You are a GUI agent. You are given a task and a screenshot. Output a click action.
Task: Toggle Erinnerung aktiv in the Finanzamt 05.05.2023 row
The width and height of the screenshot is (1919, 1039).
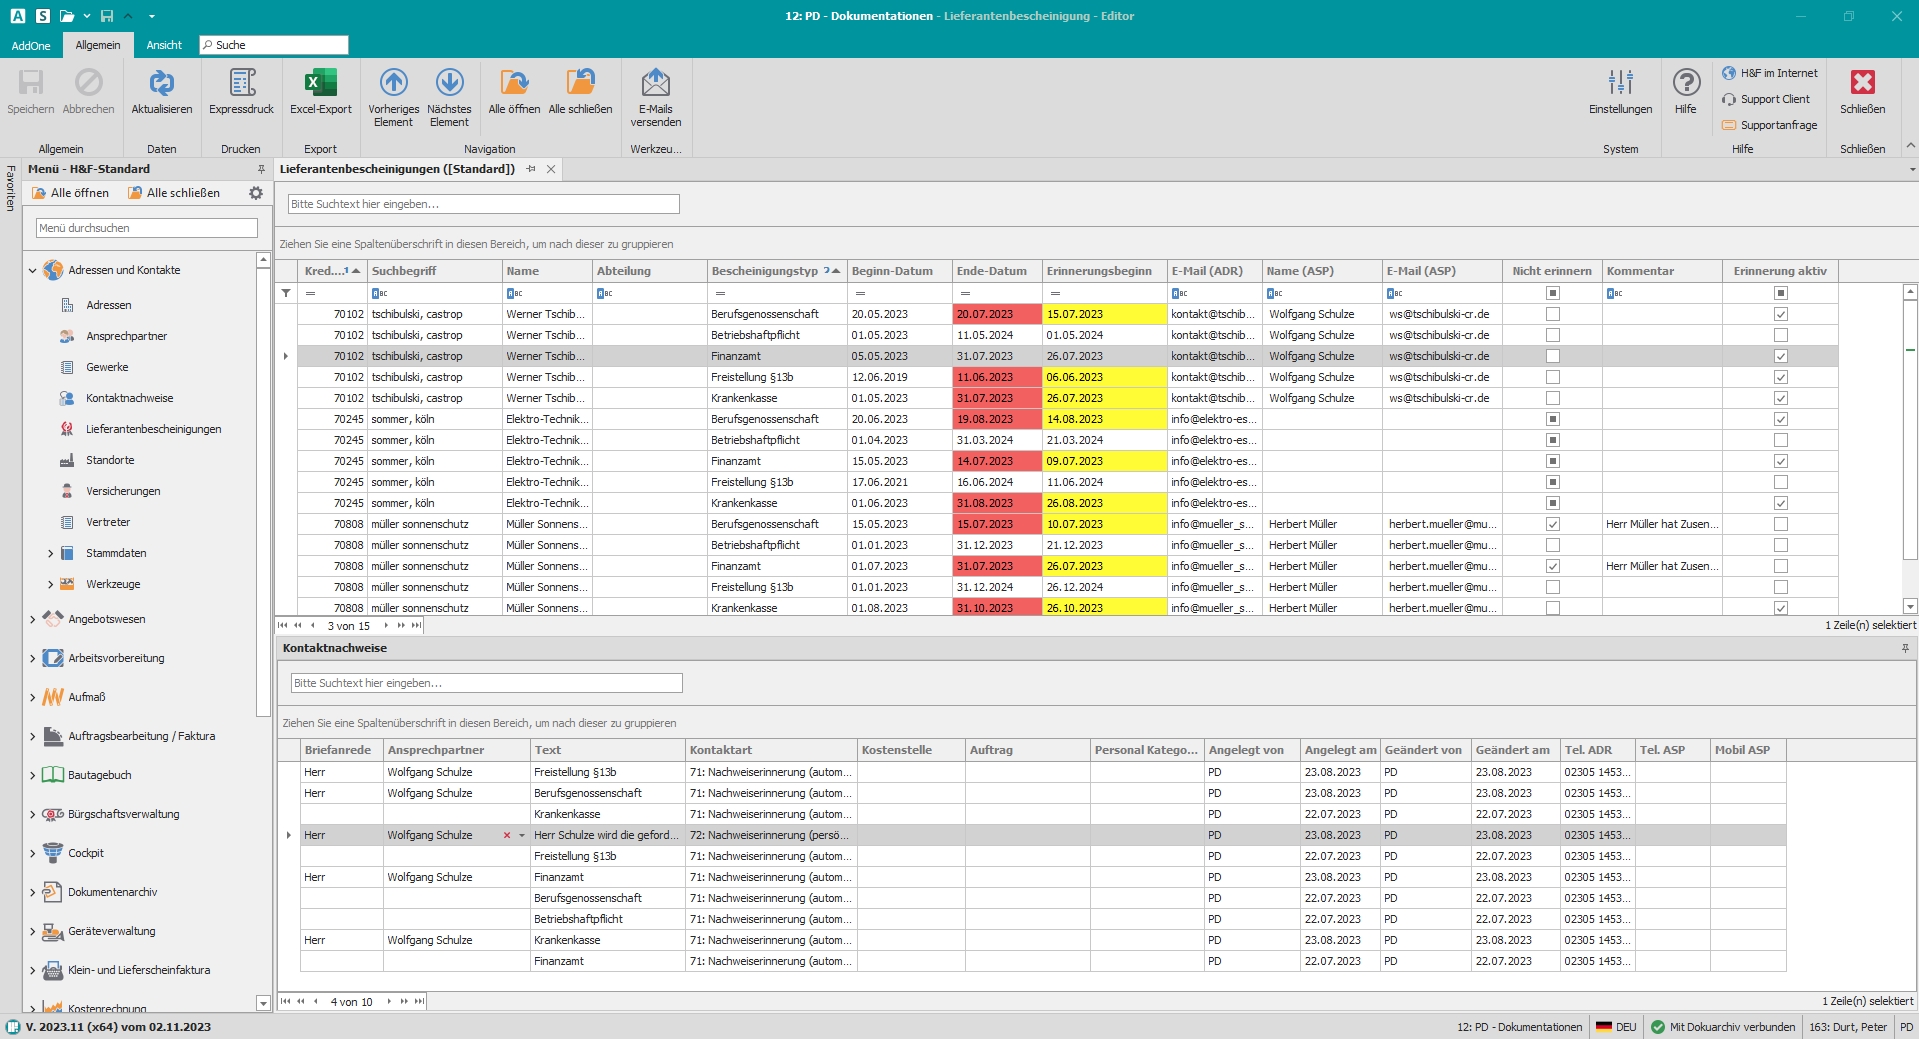[1780, 356]
